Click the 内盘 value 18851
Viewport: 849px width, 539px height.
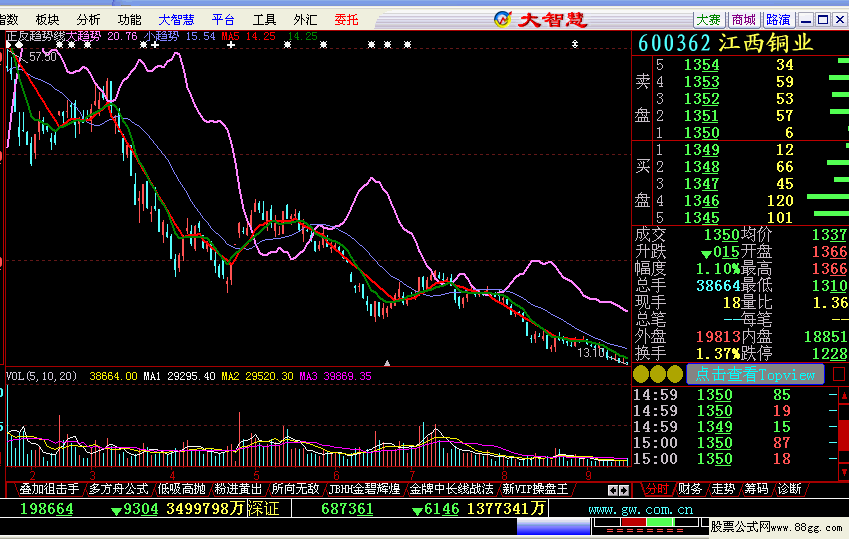826,336
